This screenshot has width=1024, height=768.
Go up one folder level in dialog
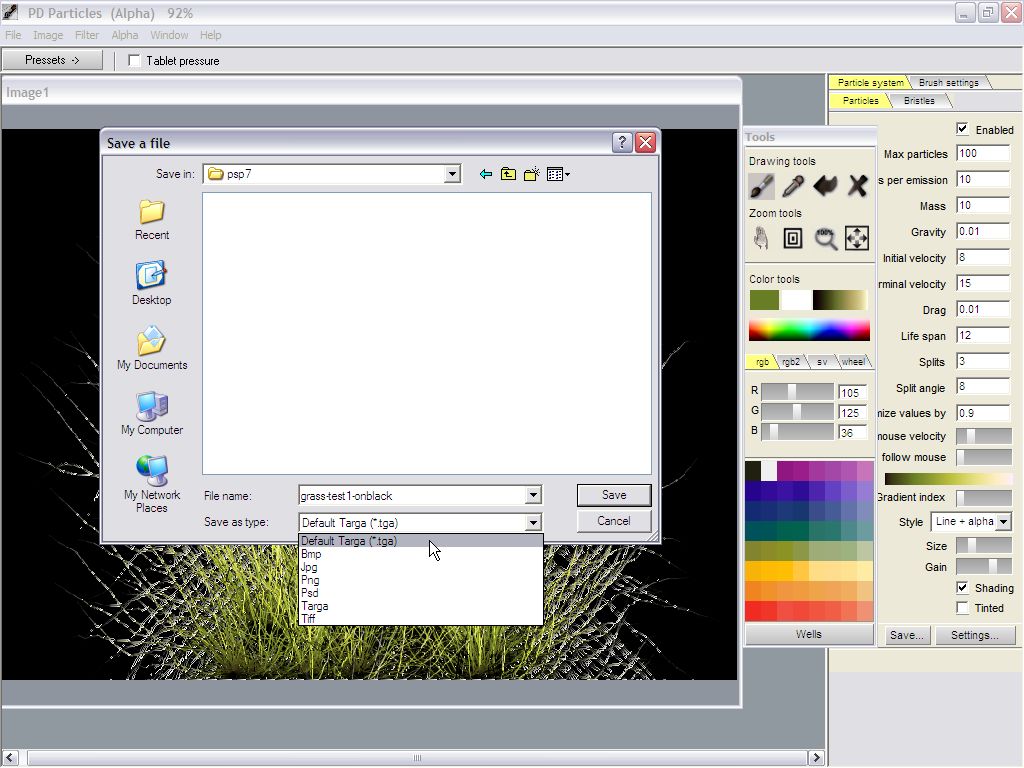click(x=508, y=174)
